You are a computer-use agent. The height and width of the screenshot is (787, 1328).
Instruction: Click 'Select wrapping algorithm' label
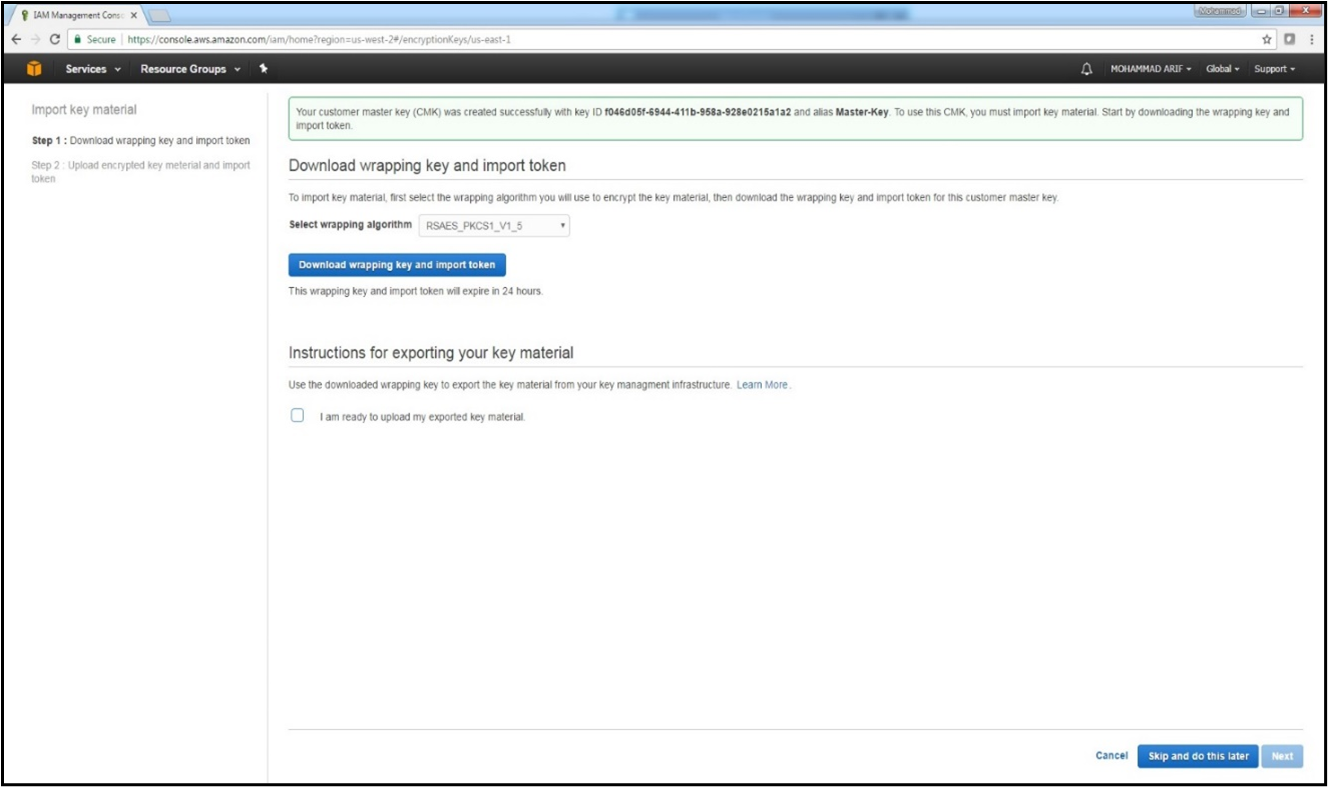(x=350, y=225)
